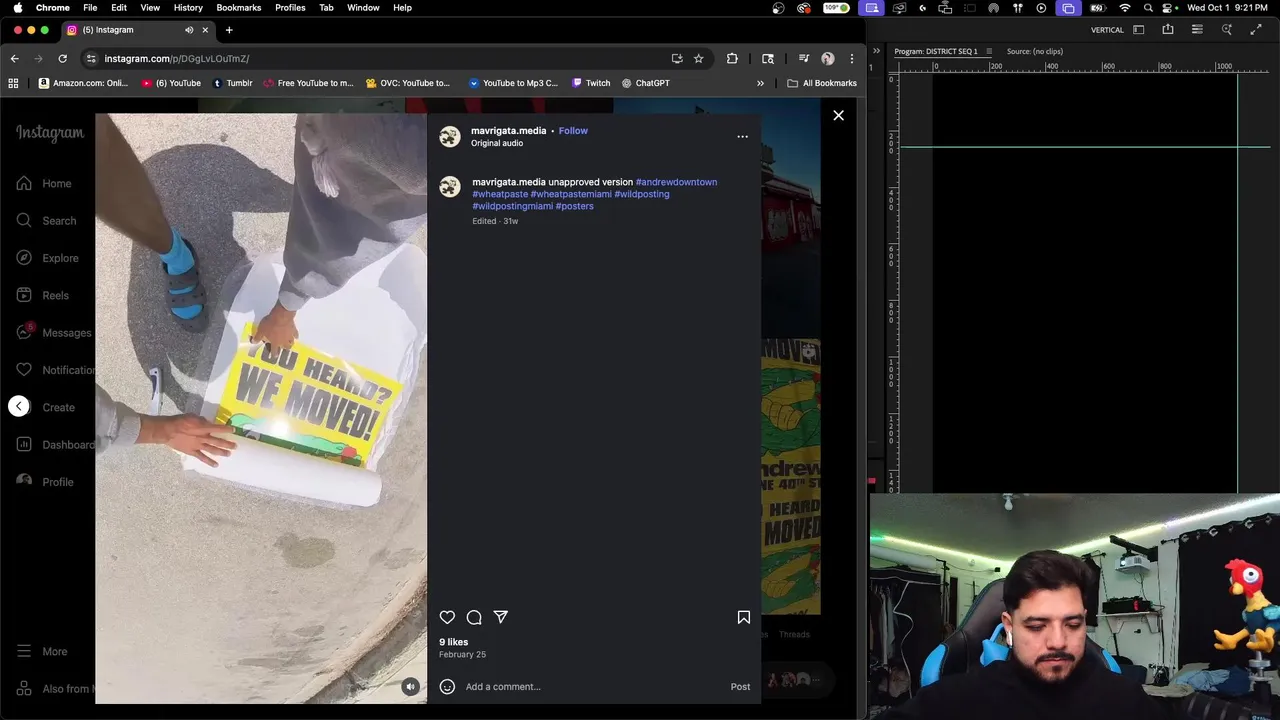Viewport: 1280px width, 720px height.
Task: Open the (6) YouTube bookmark
Action: pos(171,83)
